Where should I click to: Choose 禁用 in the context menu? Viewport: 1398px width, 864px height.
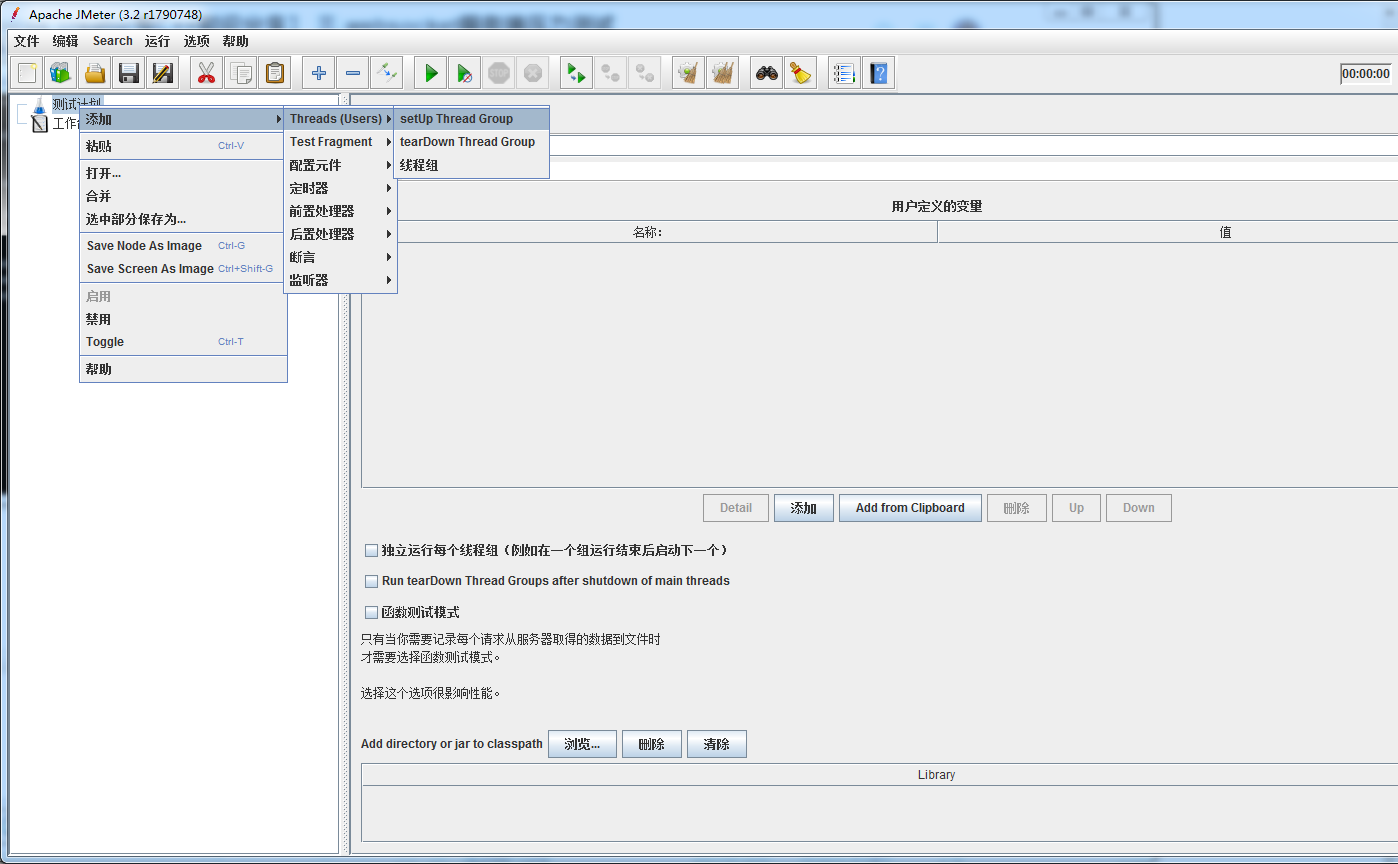tap(183, 319)
